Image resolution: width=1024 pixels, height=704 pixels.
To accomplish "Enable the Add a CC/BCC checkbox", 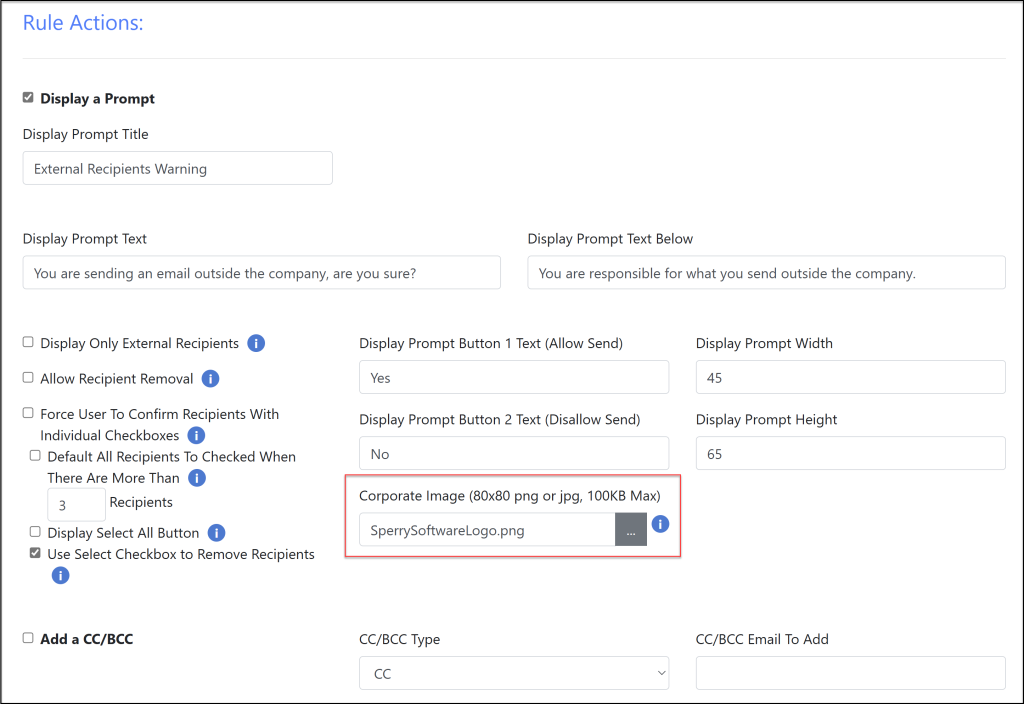I will pyautogui.click(x=29, y=638).
